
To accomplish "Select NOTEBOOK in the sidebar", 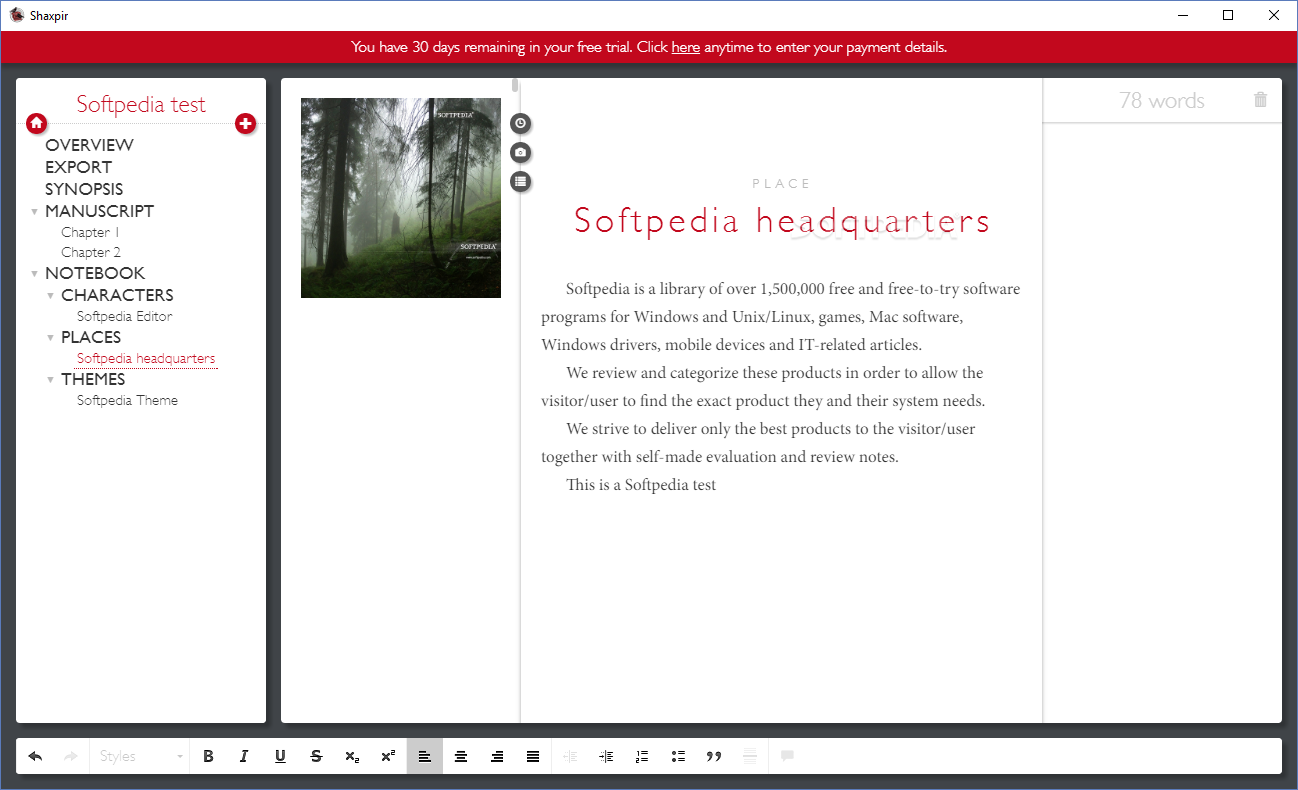I will pos(95,273).
